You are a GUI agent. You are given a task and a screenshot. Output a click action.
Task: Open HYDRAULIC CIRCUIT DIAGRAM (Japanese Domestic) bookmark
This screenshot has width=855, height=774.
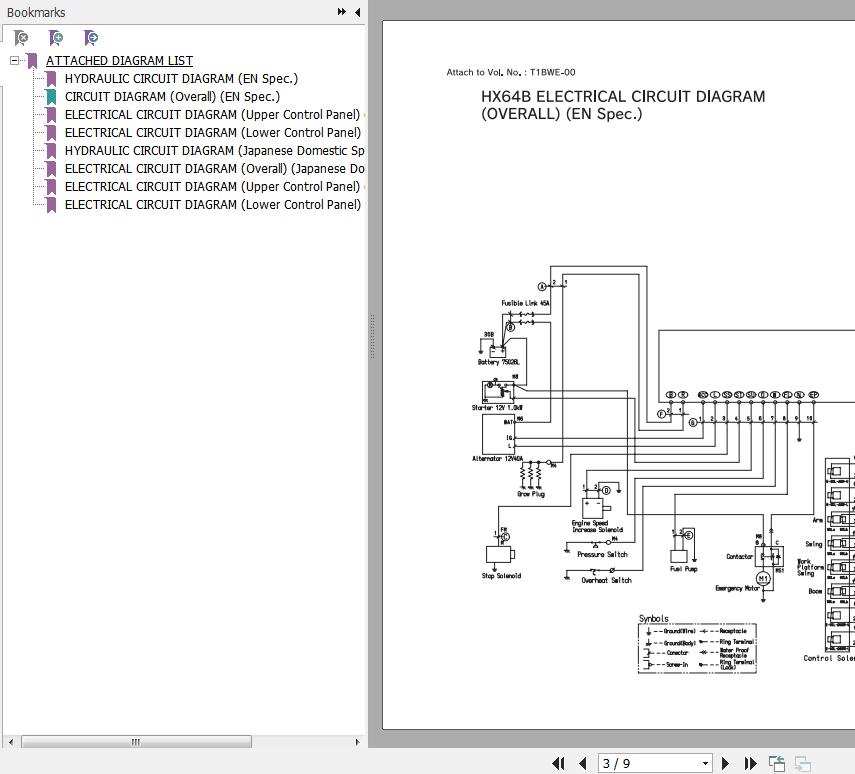(x=214, y=151)
